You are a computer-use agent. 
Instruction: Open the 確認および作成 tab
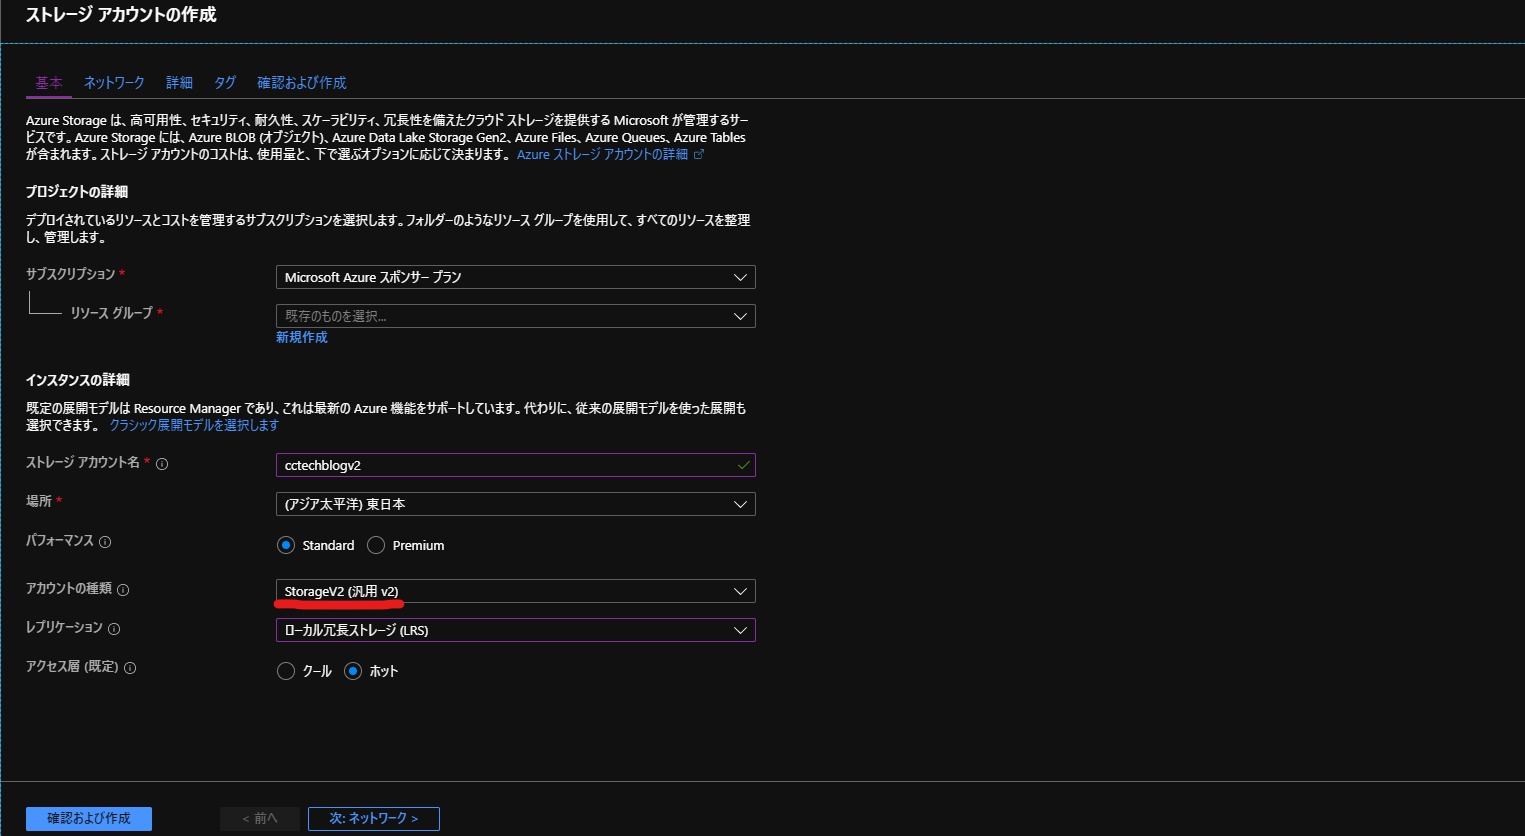pyautogui.click(x=301, y=82)
